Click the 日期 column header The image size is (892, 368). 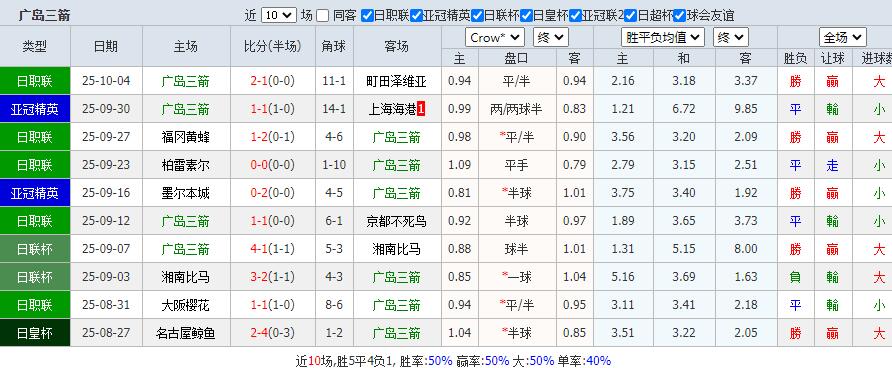pyautogui.click(x=106, y=47)
